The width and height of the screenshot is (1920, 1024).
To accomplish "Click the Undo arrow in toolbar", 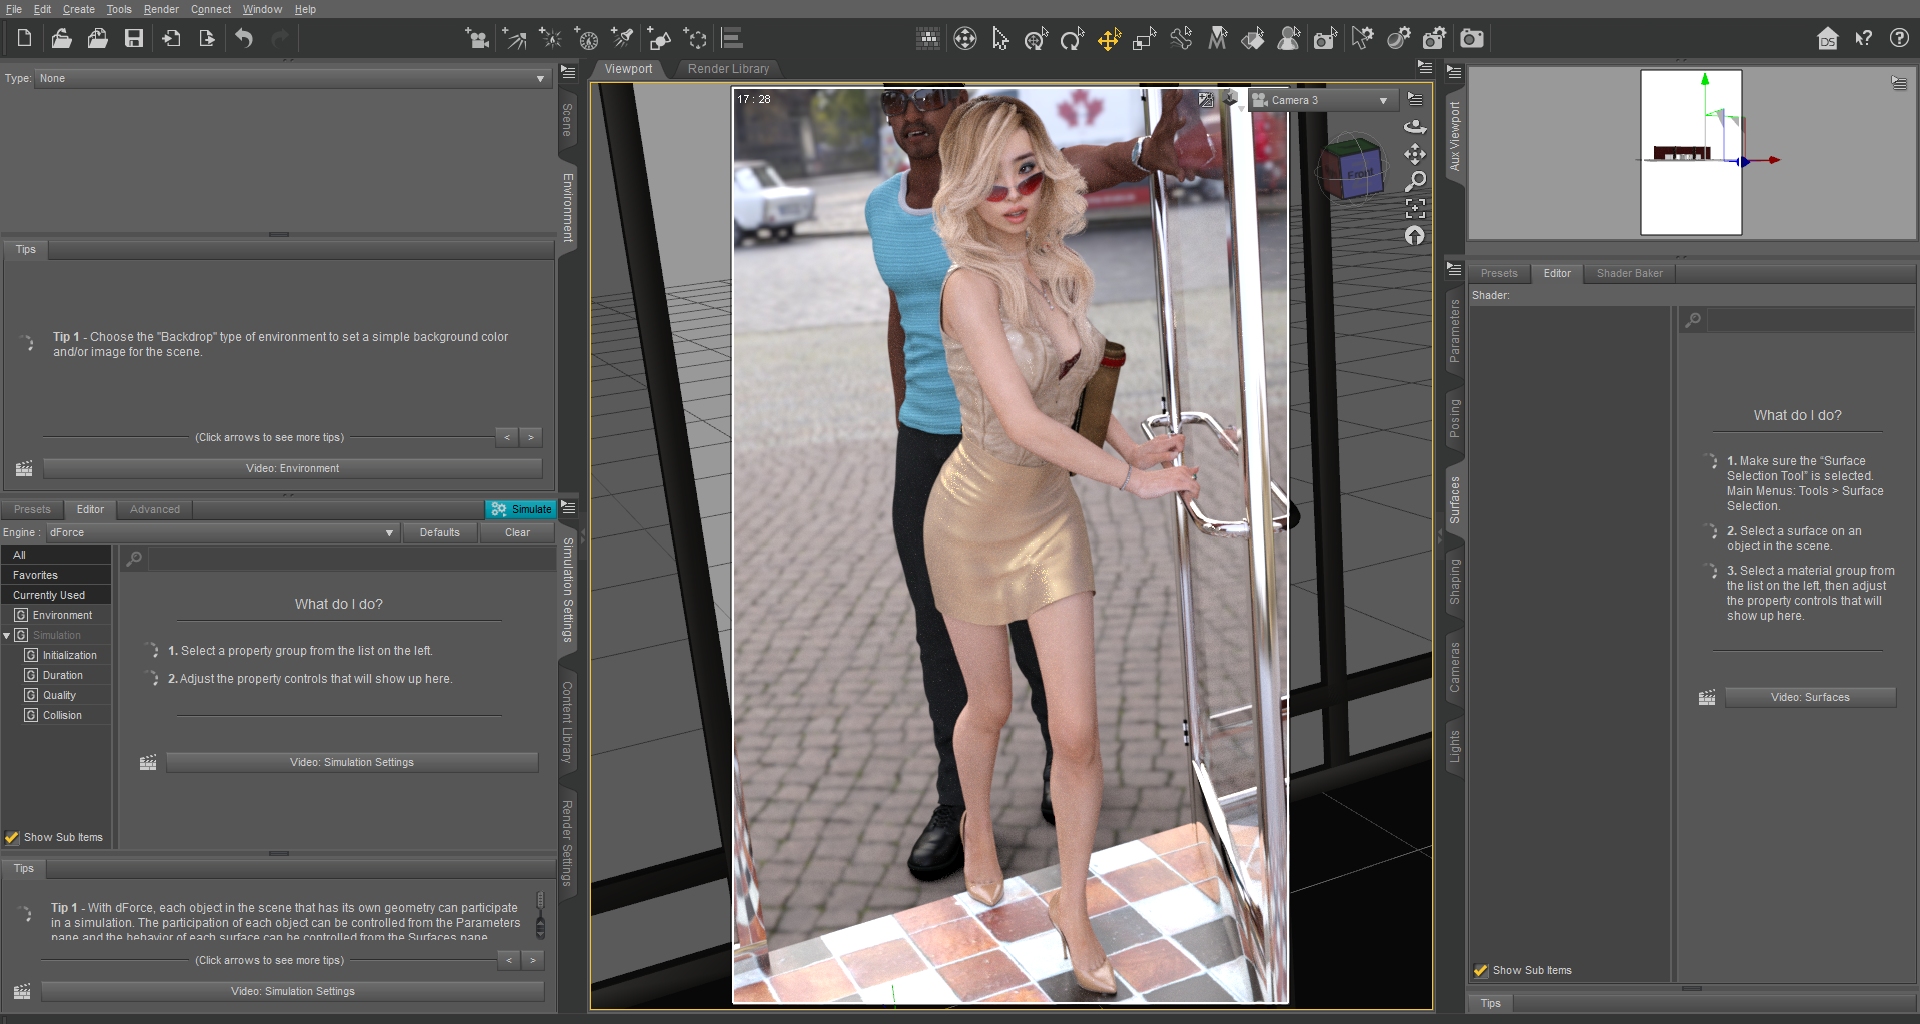I will tap(244, 39).
